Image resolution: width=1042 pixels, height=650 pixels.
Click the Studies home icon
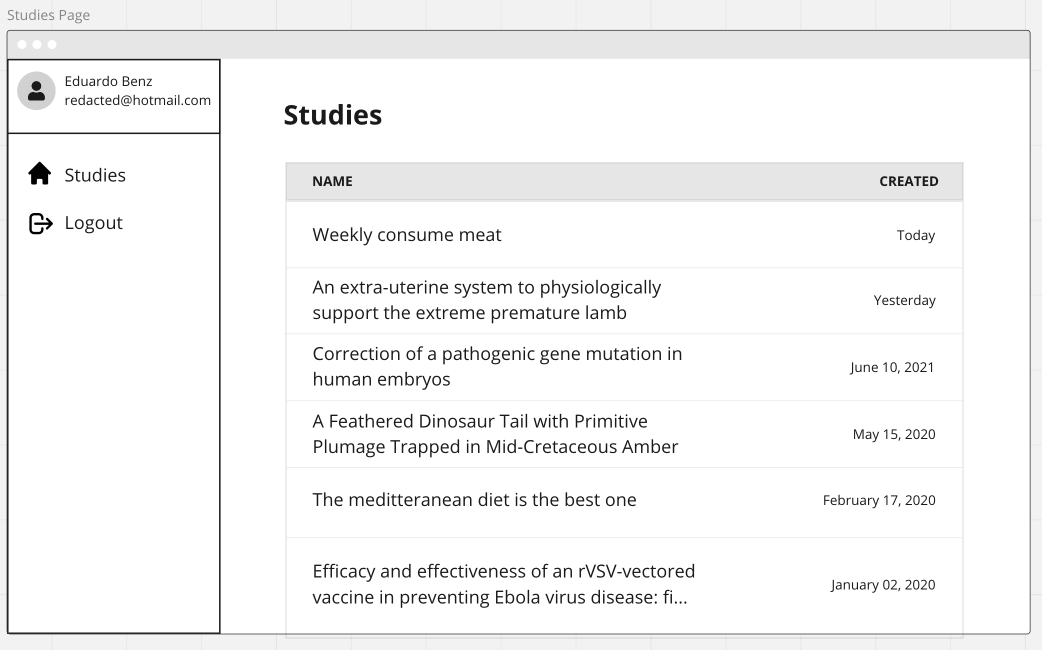coord(39,174)
